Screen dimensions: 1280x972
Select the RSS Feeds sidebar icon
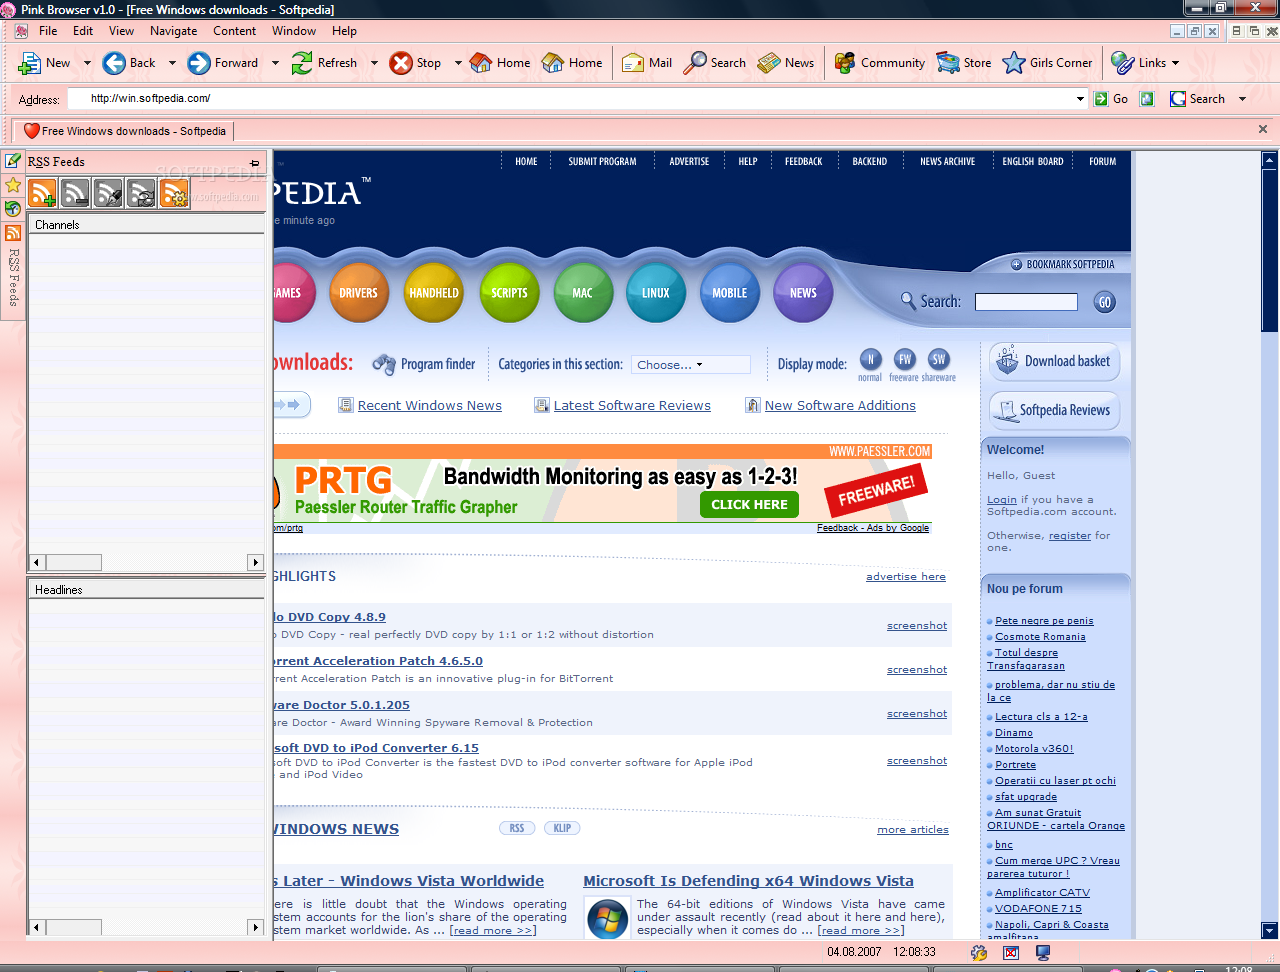click(x=13, y=233)
